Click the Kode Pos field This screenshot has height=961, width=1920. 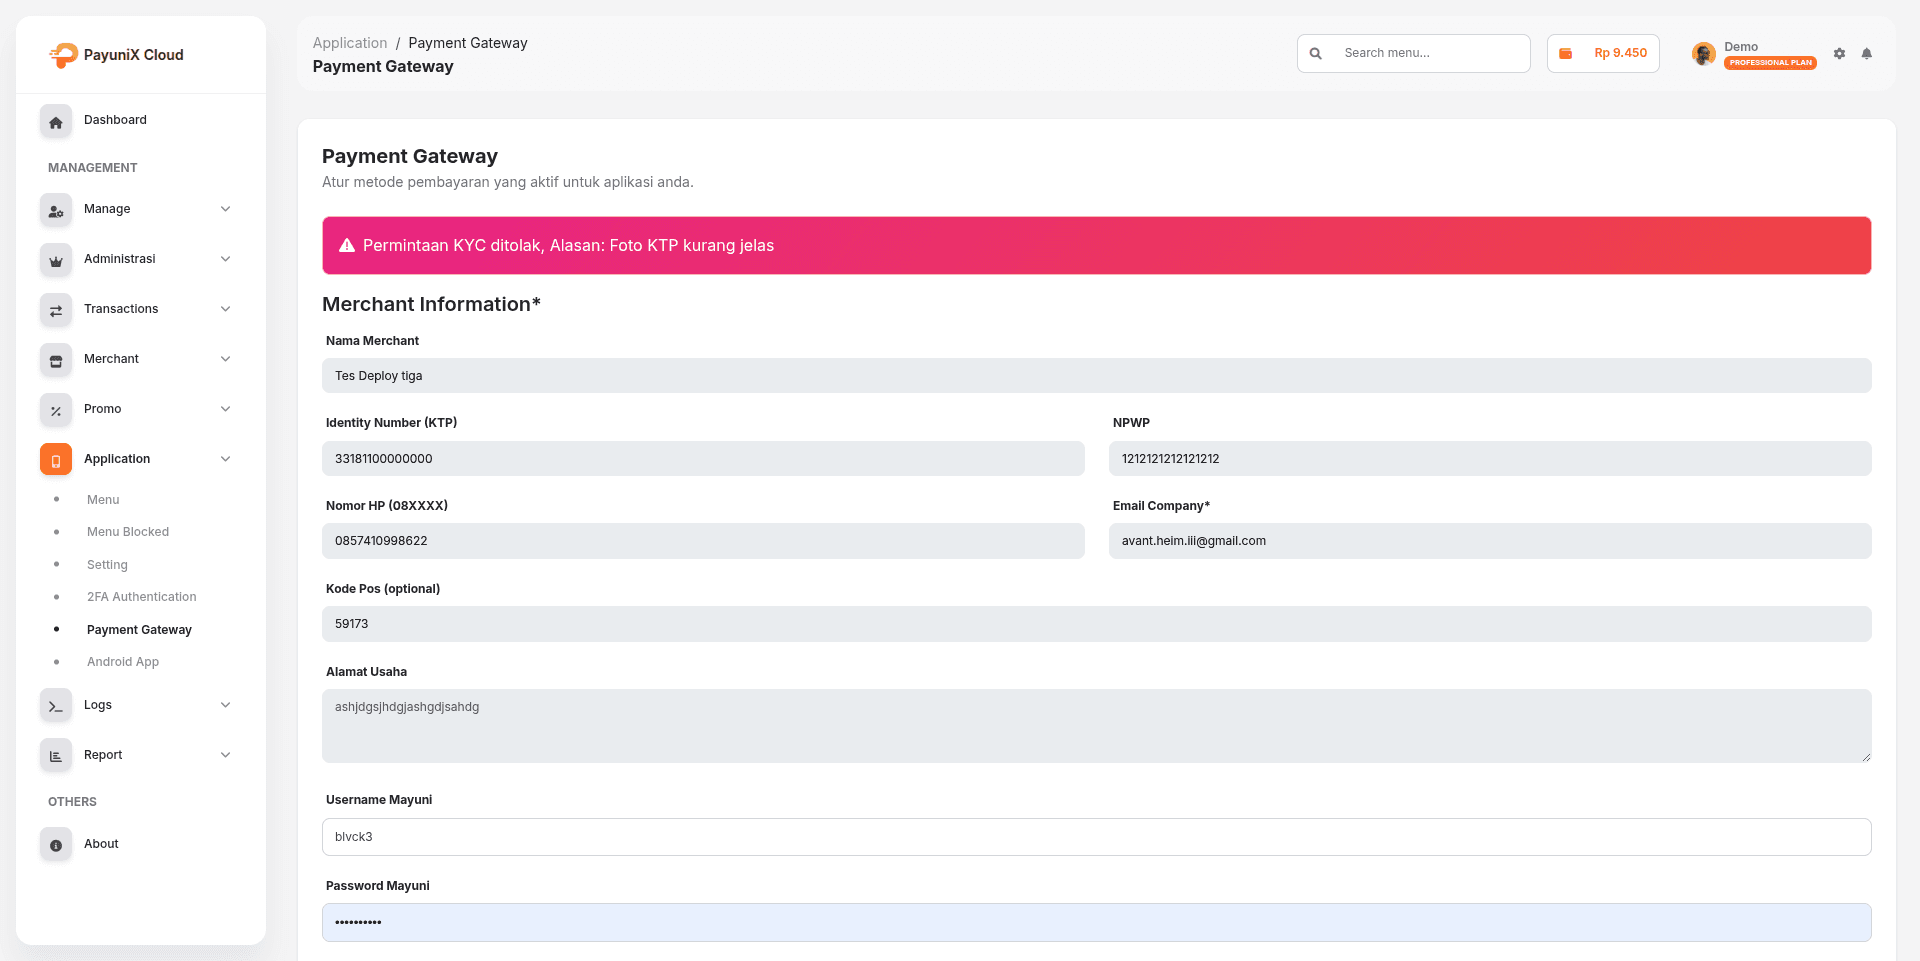click(1097, 624)
